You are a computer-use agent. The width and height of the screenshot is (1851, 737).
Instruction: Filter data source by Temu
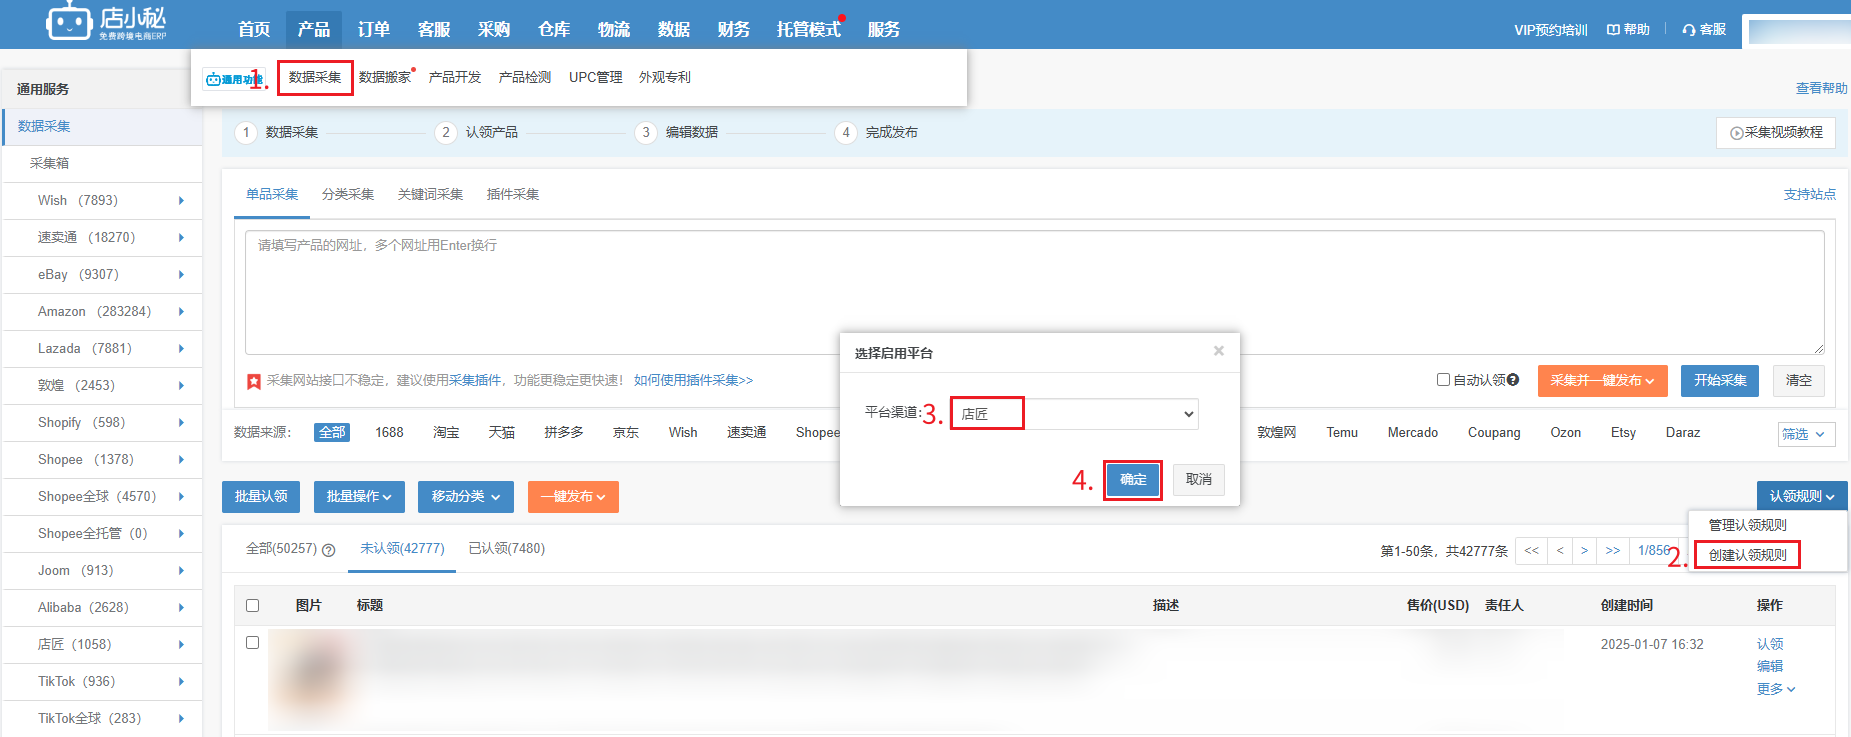pyautogui.click(x=1342, y=433)
